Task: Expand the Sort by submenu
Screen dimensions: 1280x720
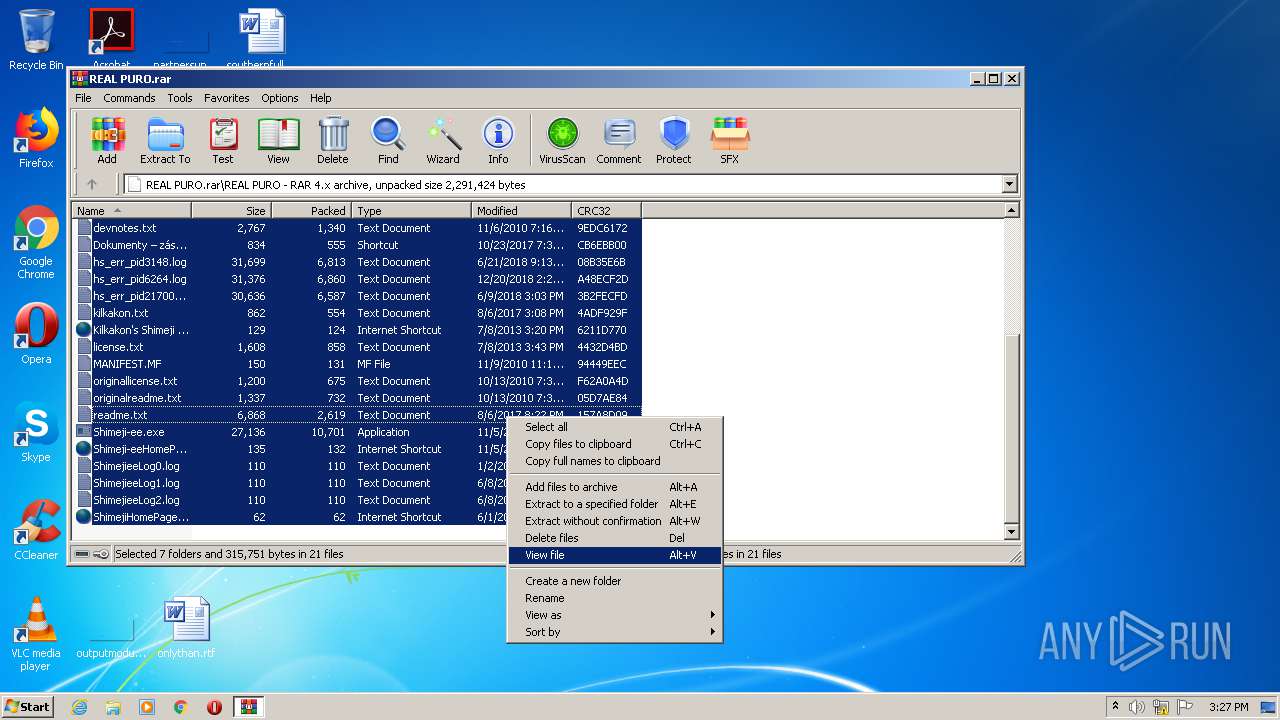Action: pos(614,632)
